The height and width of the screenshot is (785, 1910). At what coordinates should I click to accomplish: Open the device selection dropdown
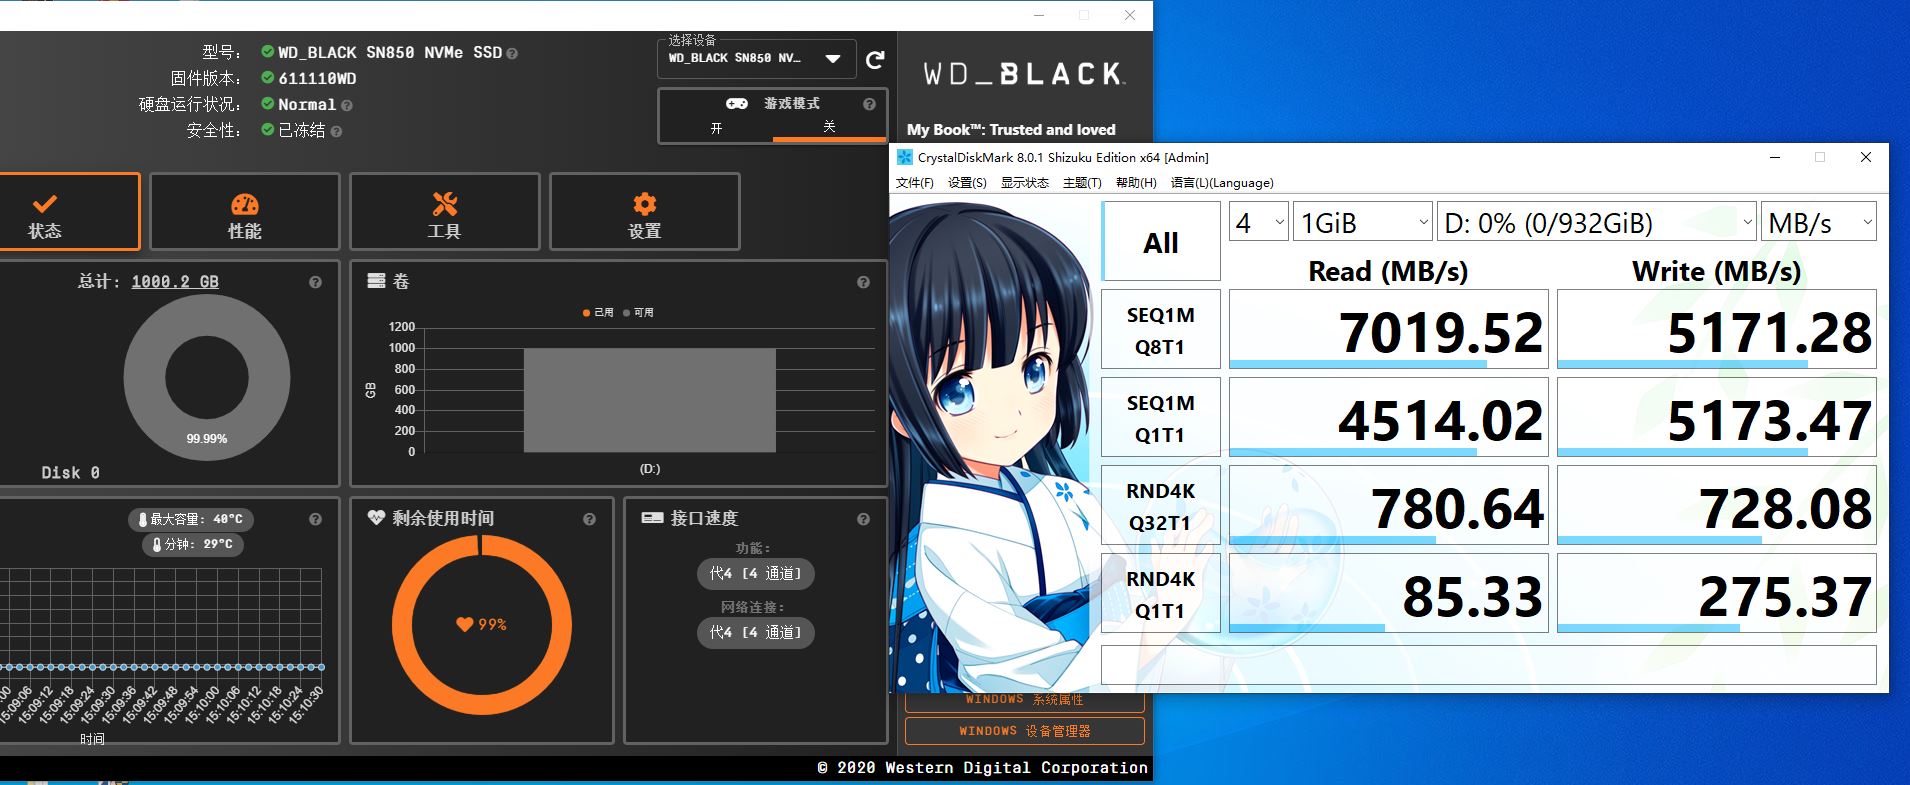(x=757, y=59)
